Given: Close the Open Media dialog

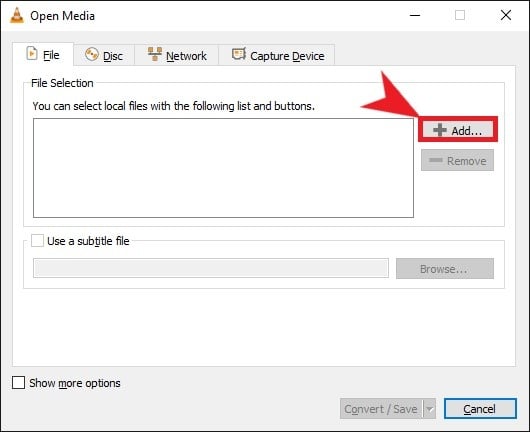Looking at the screenshot, I should 506,15.
